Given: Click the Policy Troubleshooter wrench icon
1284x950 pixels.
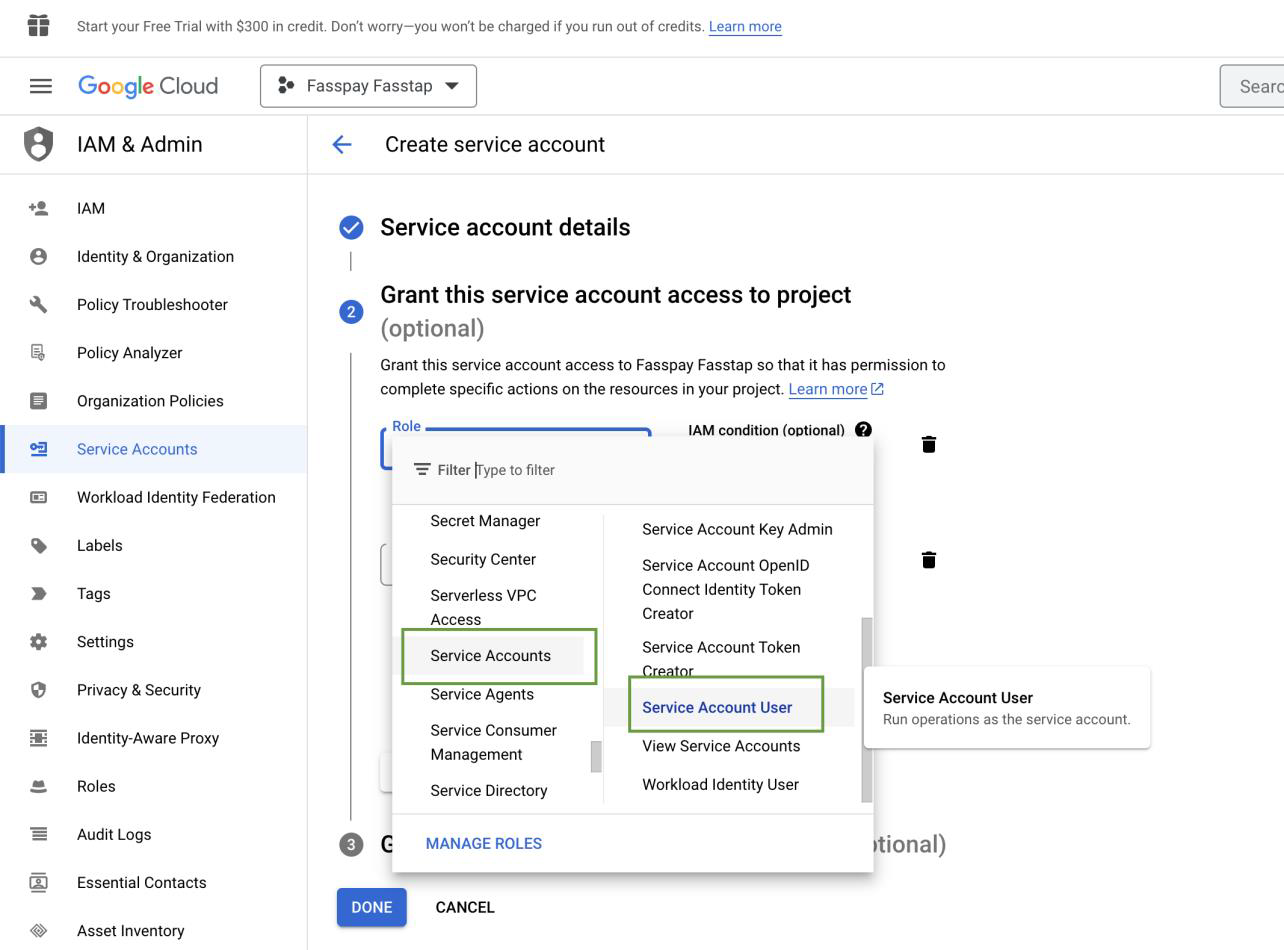Looking at the screenshot, I should coord(38,304).
